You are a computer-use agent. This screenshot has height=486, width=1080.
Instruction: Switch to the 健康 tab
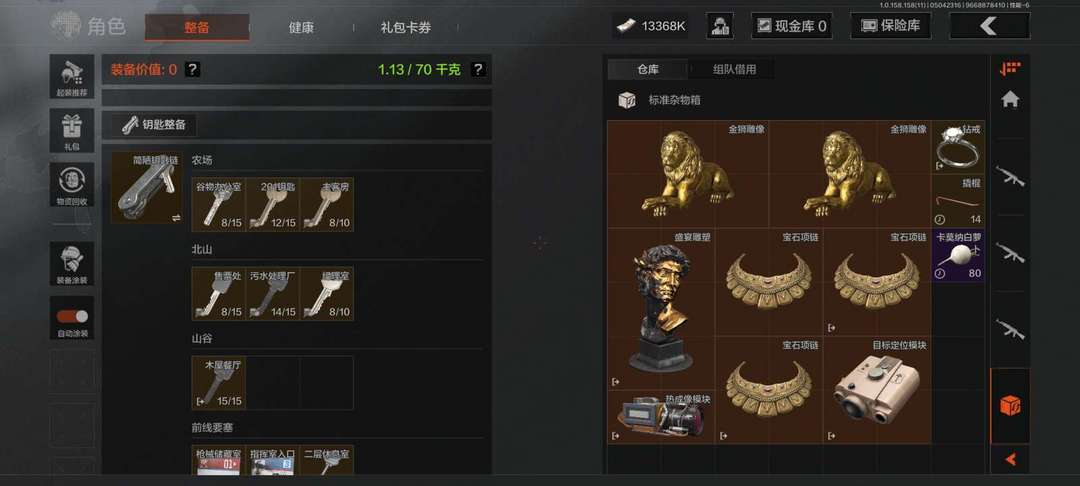pos(301,28)
